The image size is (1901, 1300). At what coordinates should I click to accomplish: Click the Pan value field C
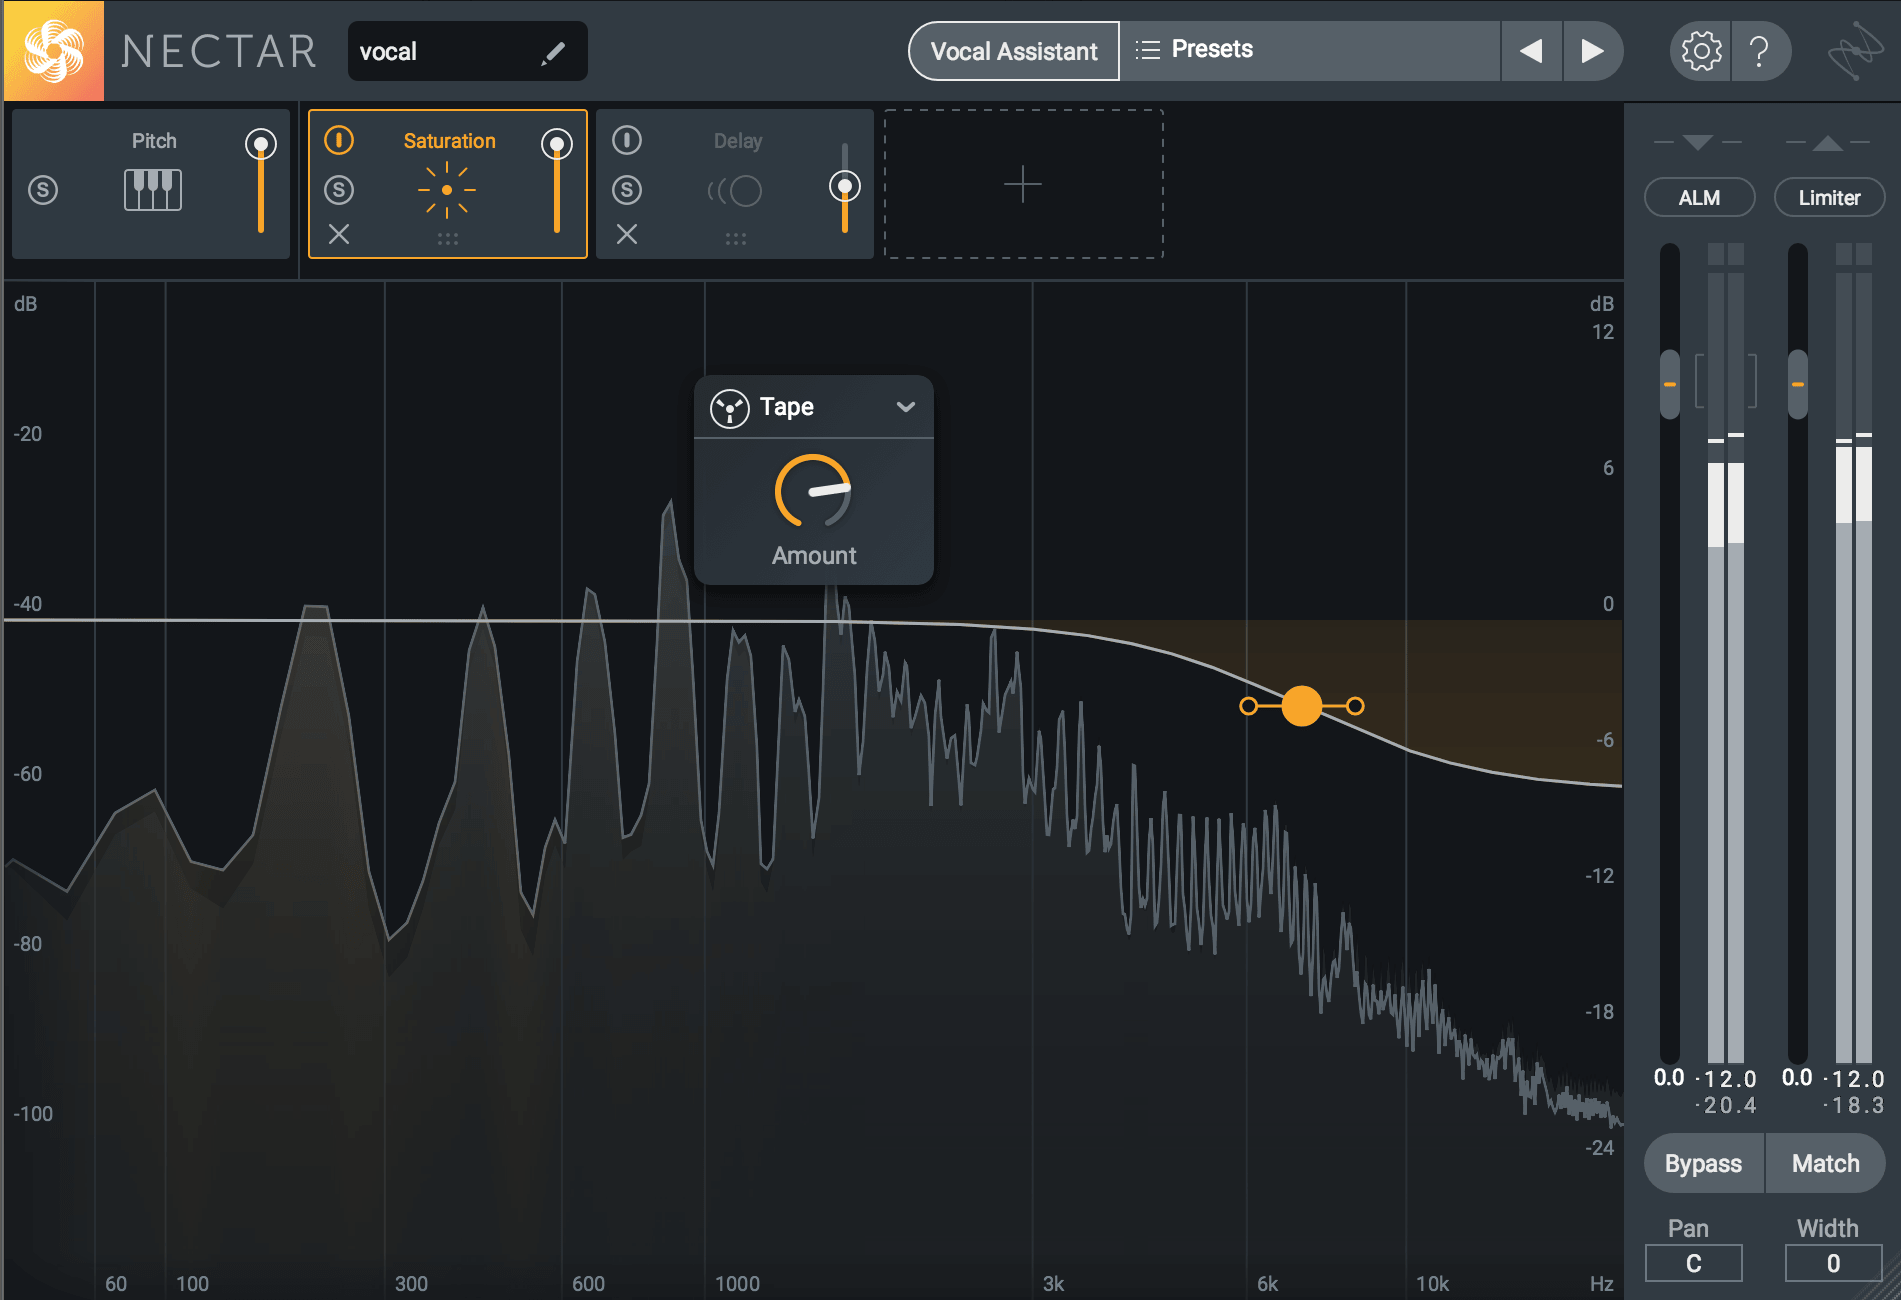(x=1694, y=1263)
